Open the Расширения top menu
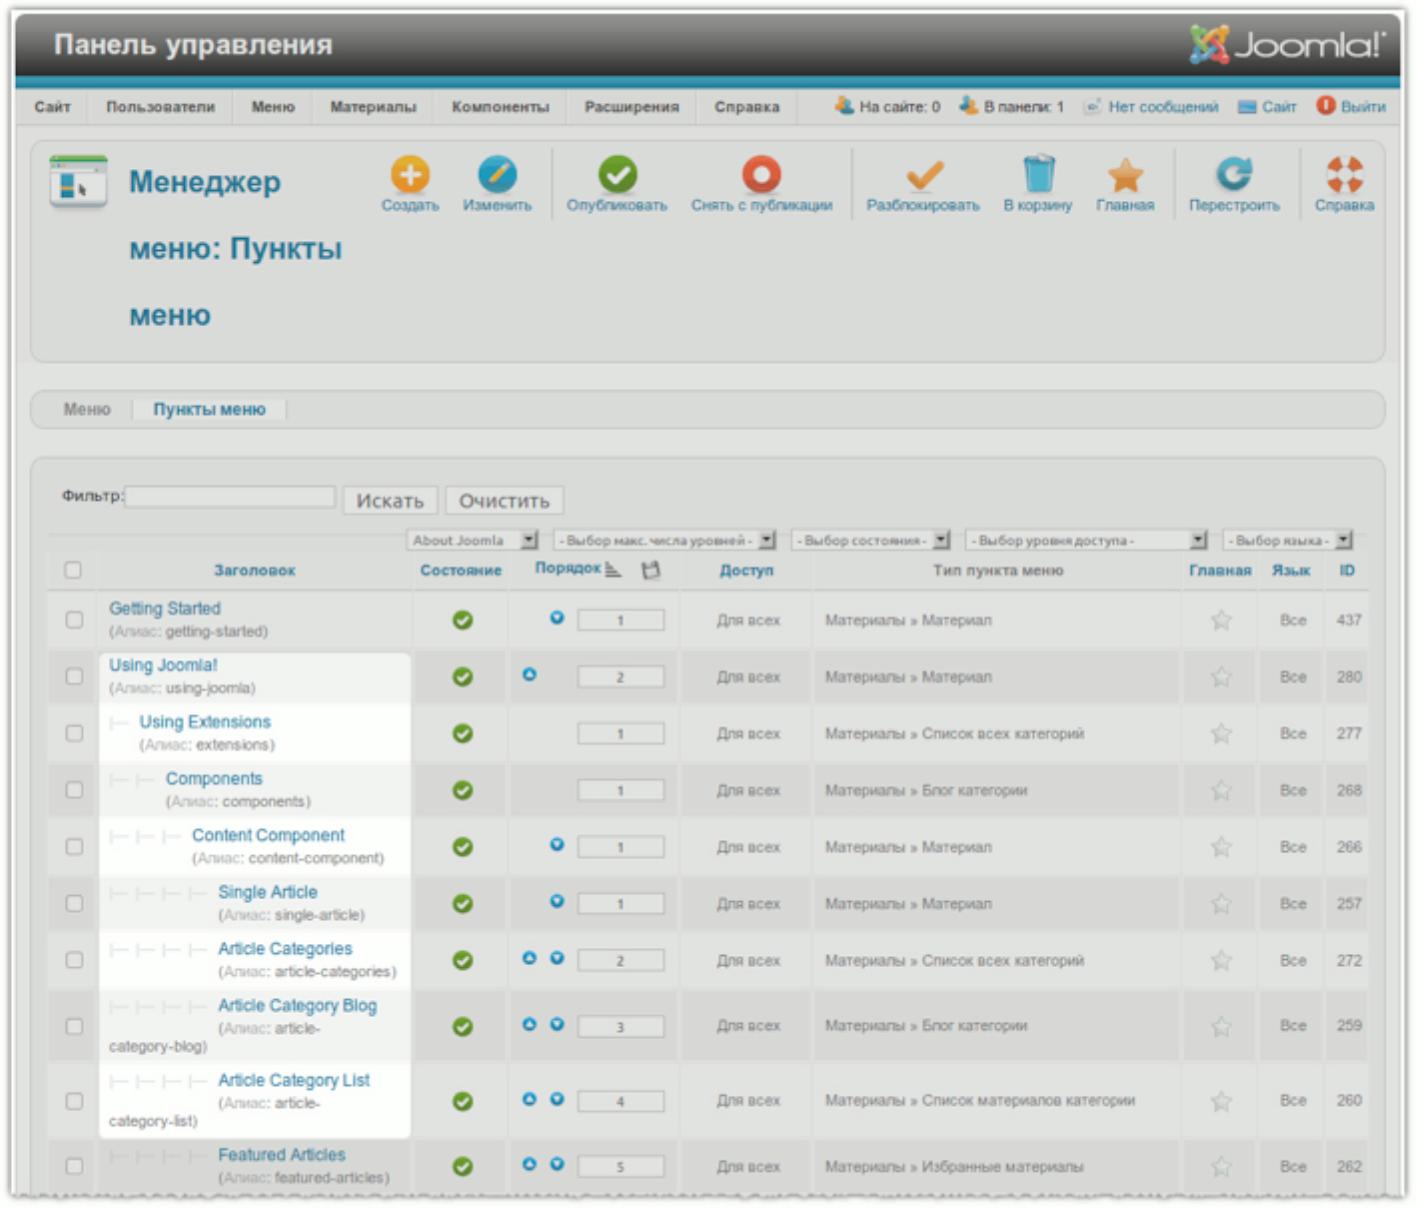 tap(632, 107)
